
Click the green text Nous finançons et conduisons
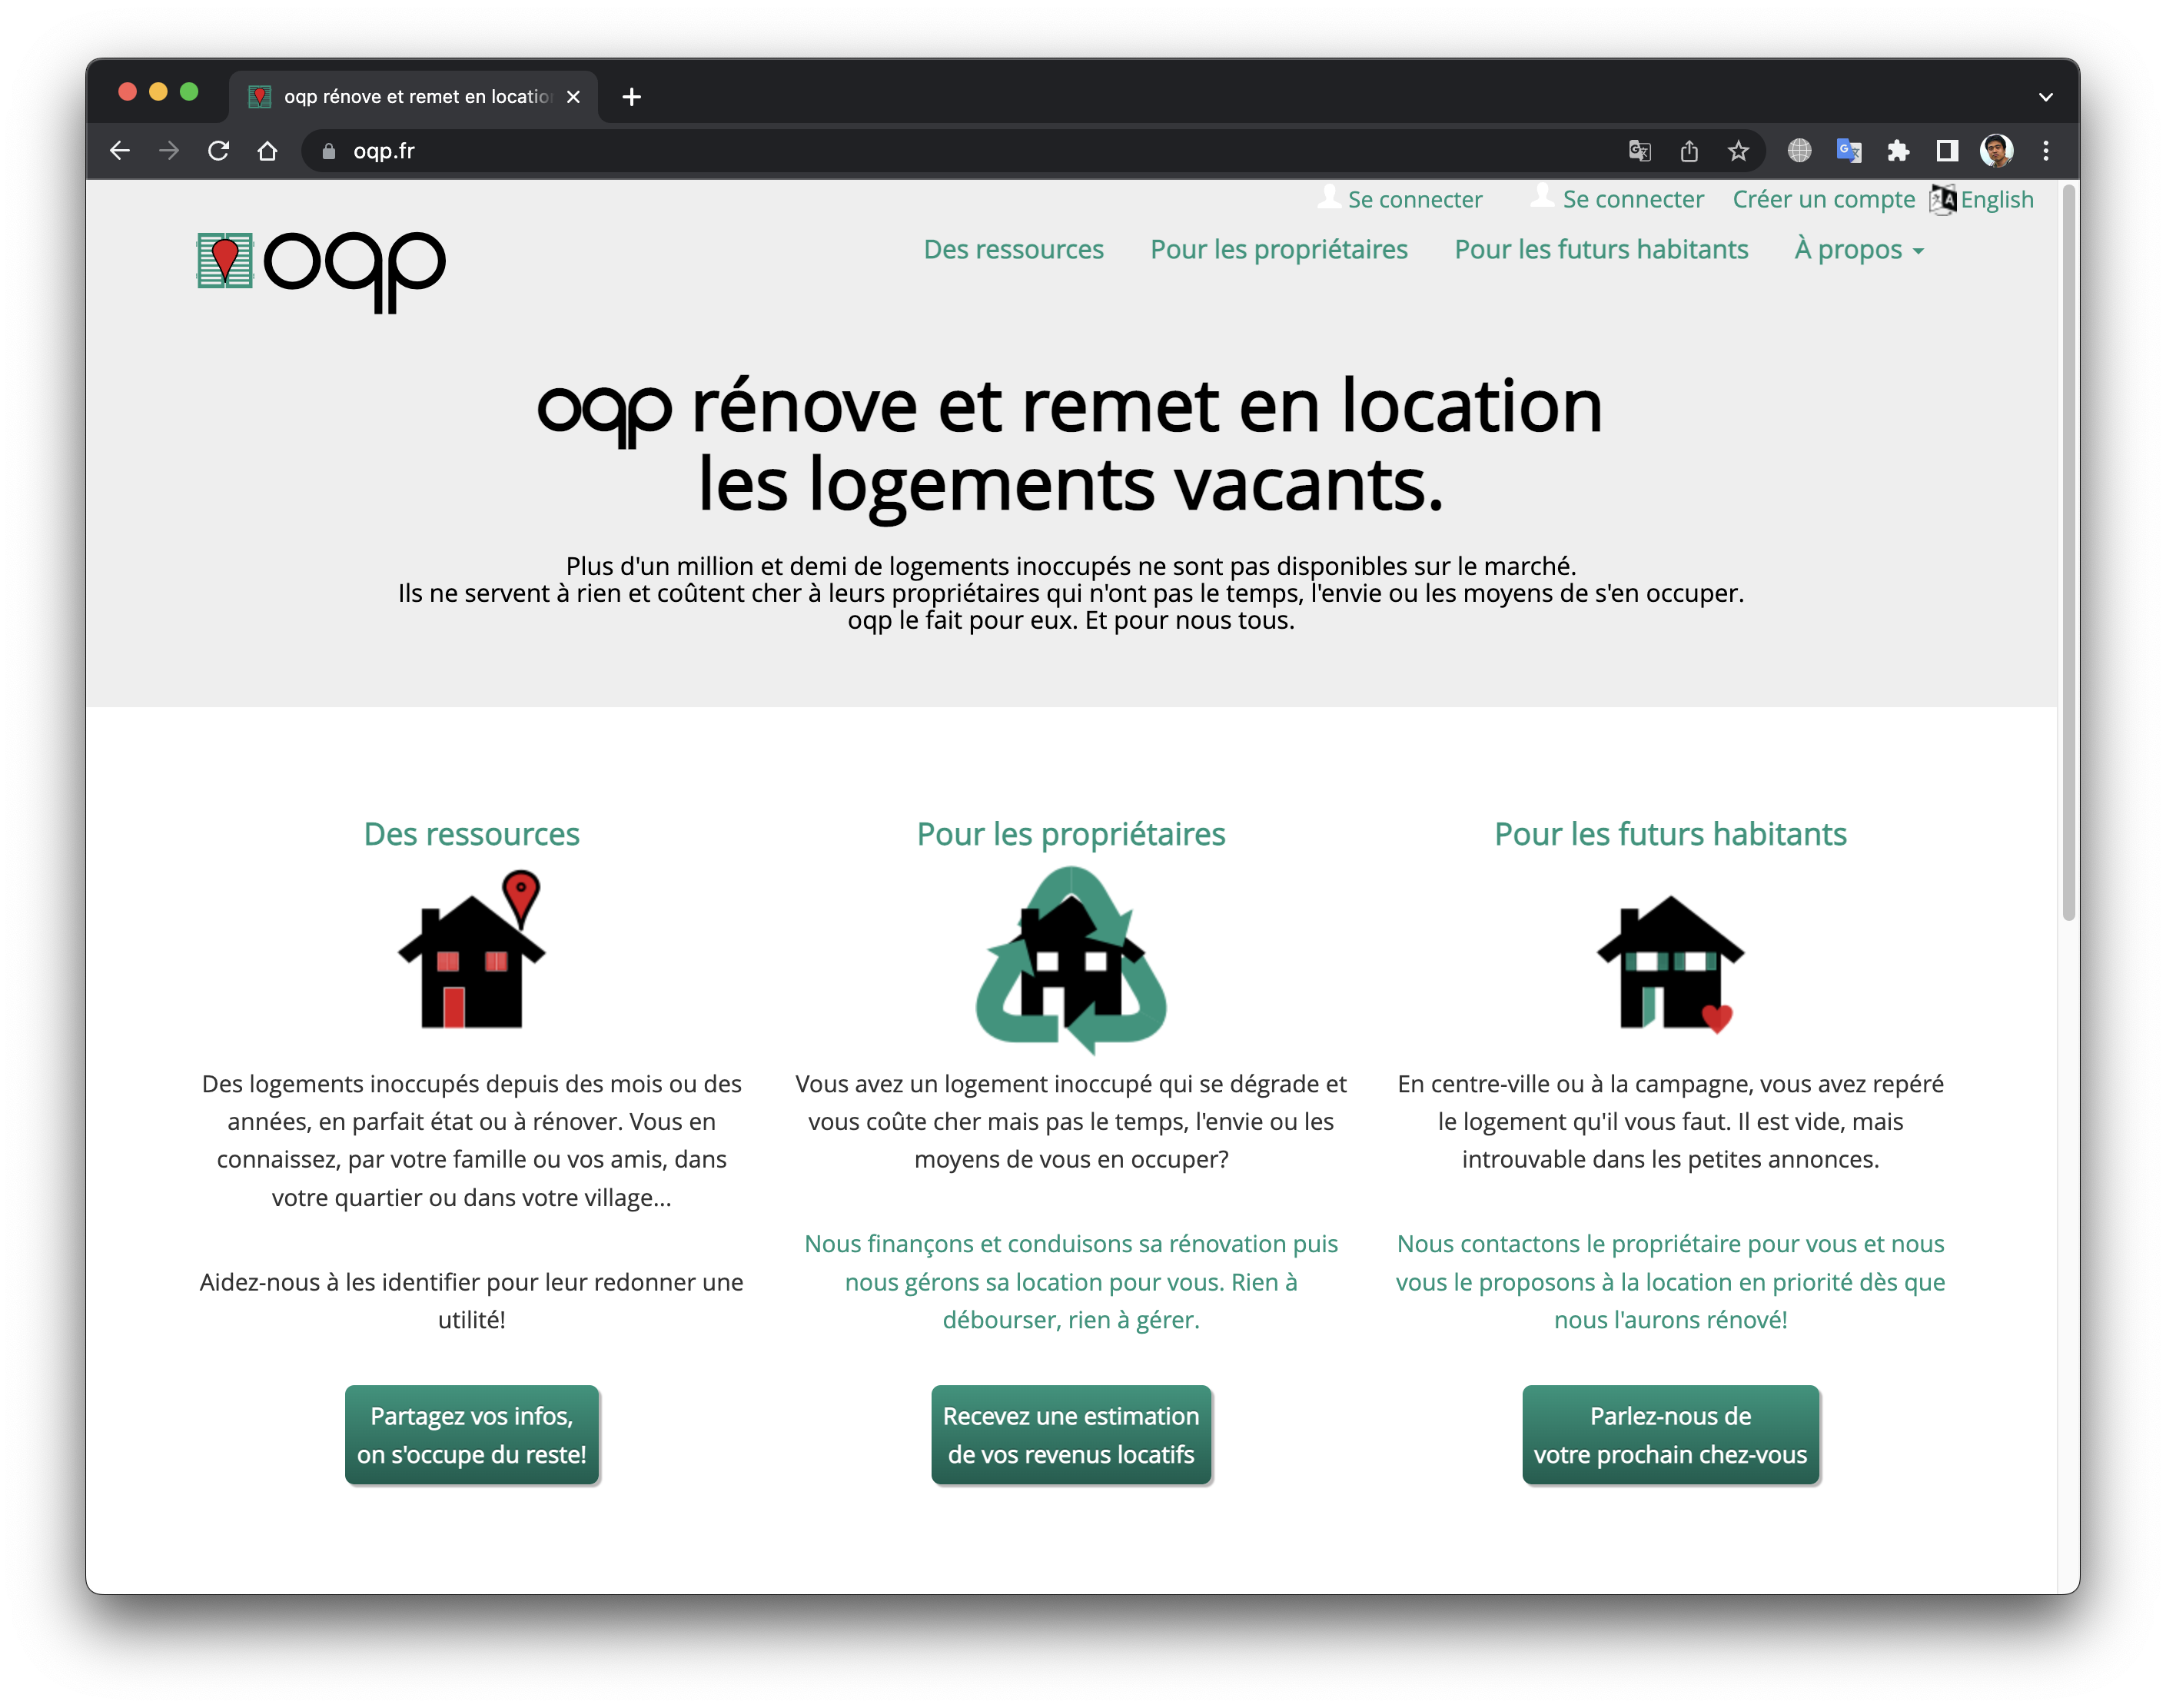(x=1070, y=1281)
